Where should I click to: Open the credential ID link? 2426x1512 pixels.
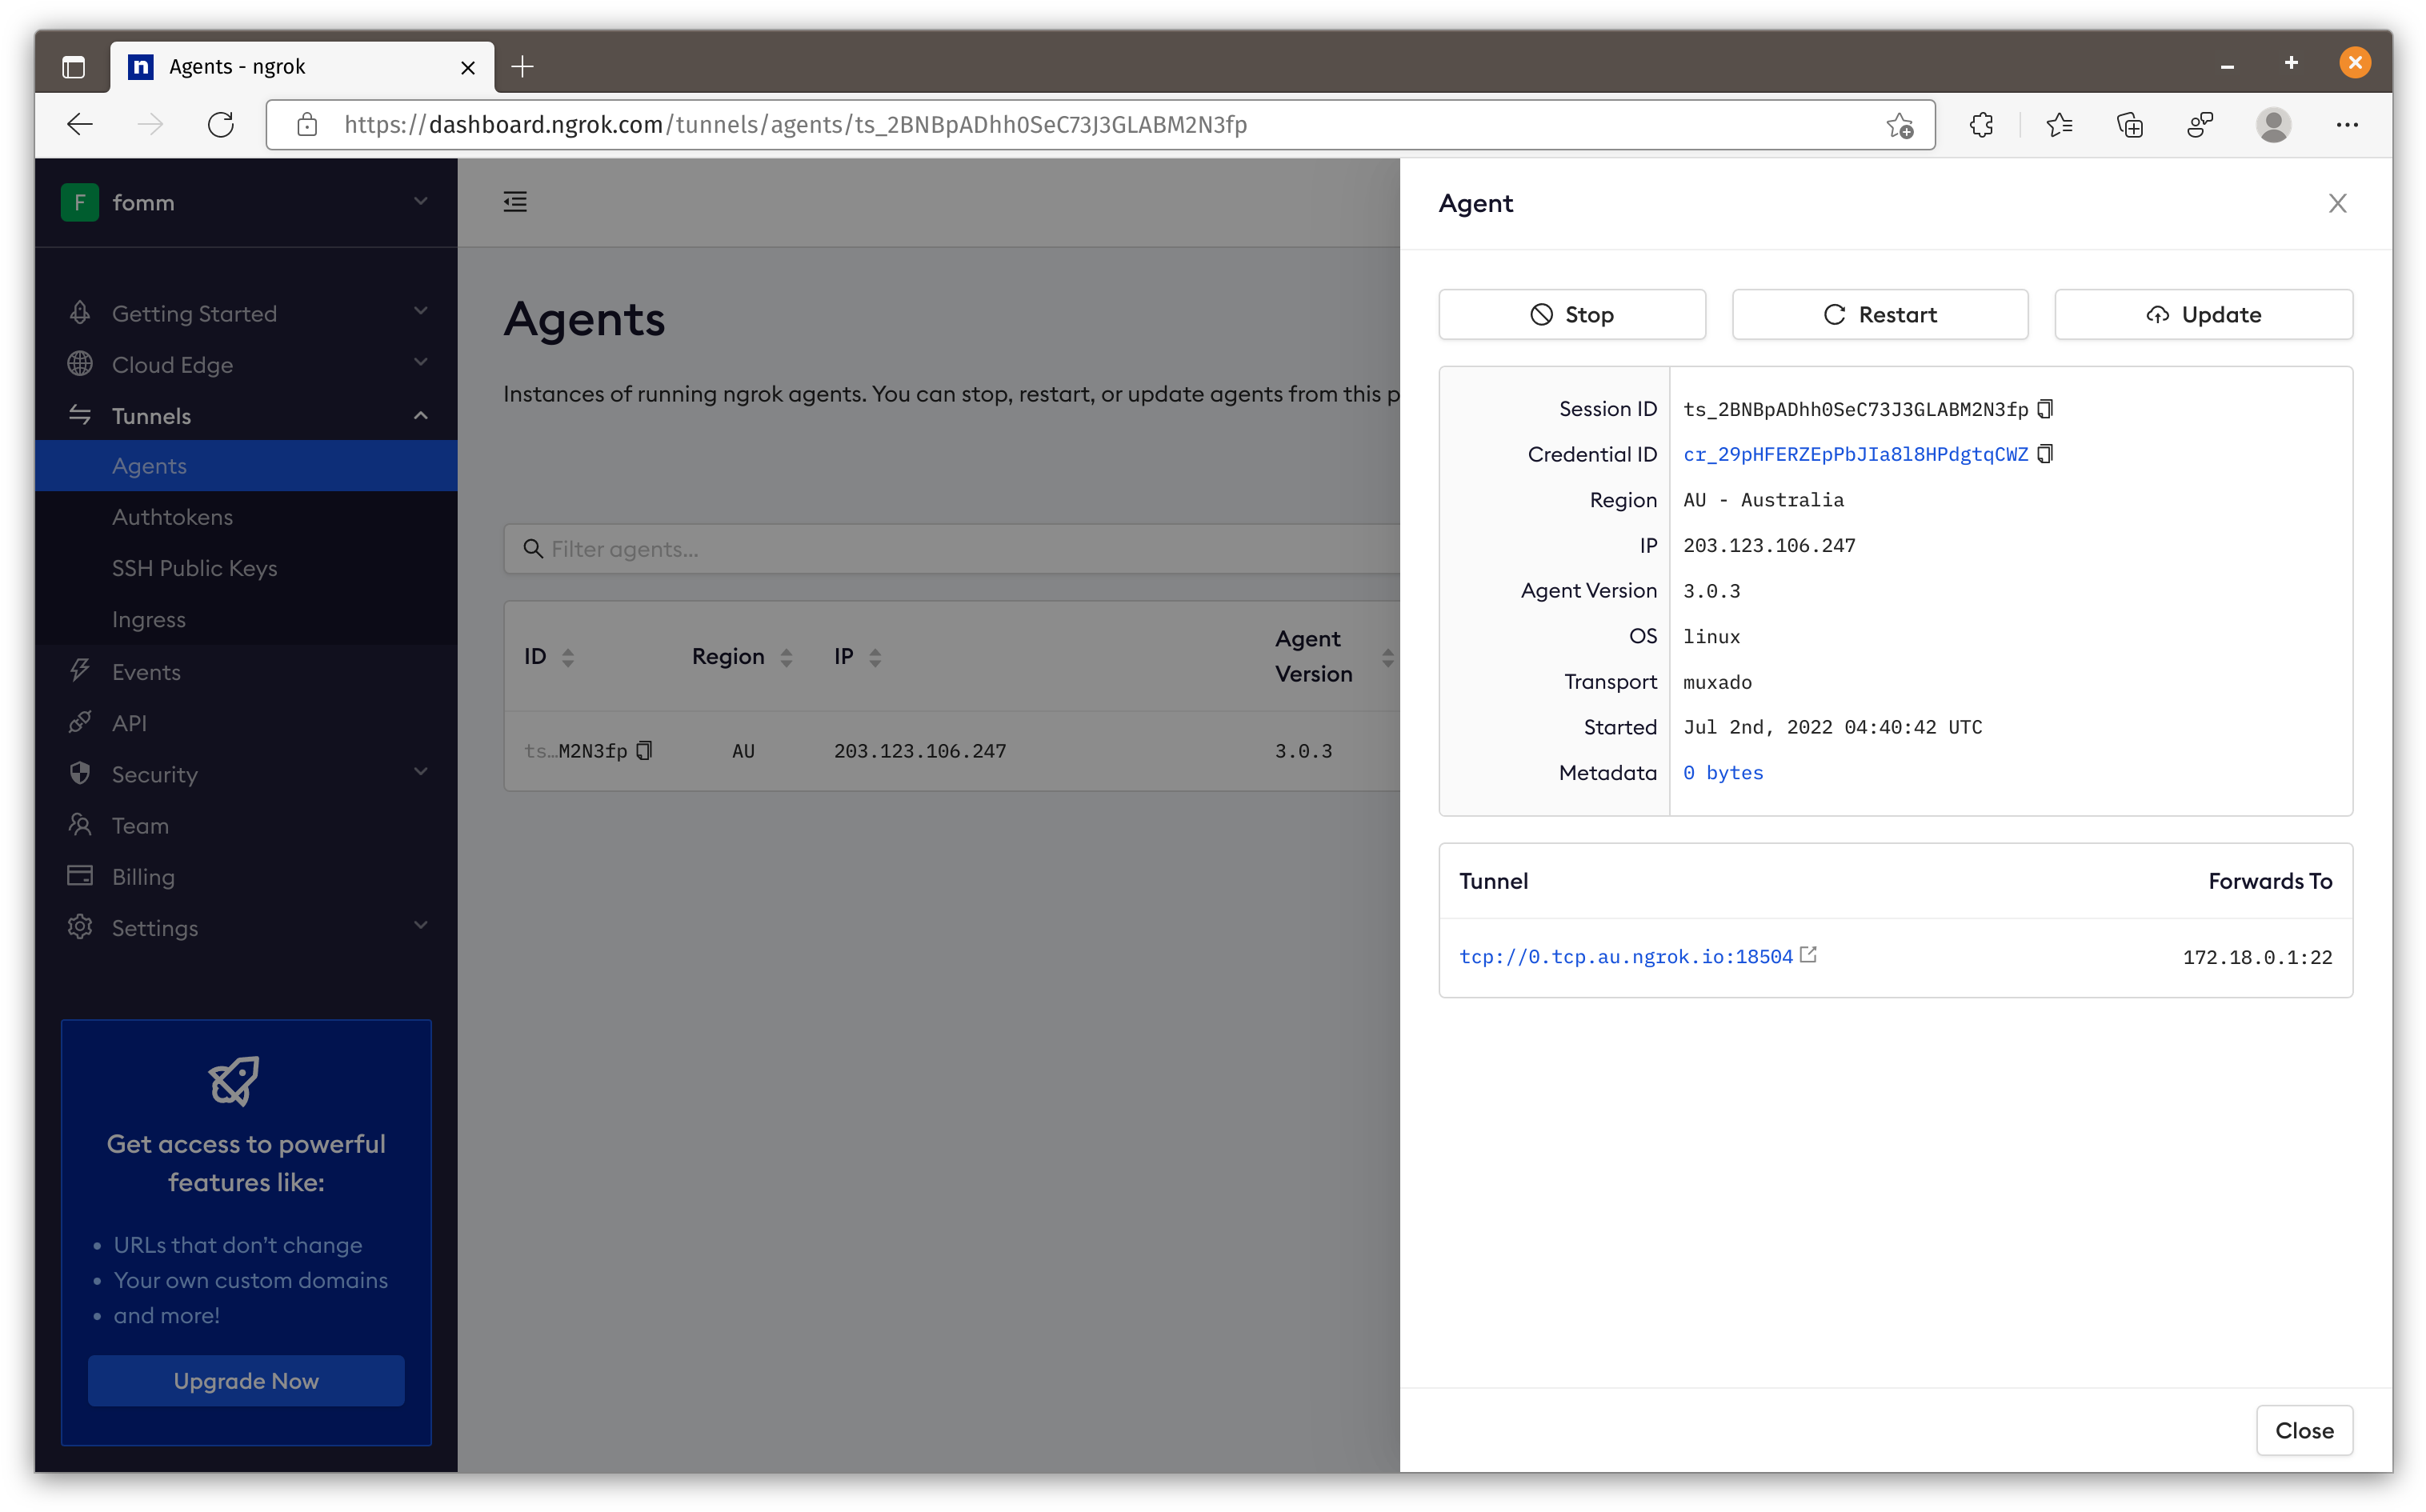click(x=1855, y=455)
